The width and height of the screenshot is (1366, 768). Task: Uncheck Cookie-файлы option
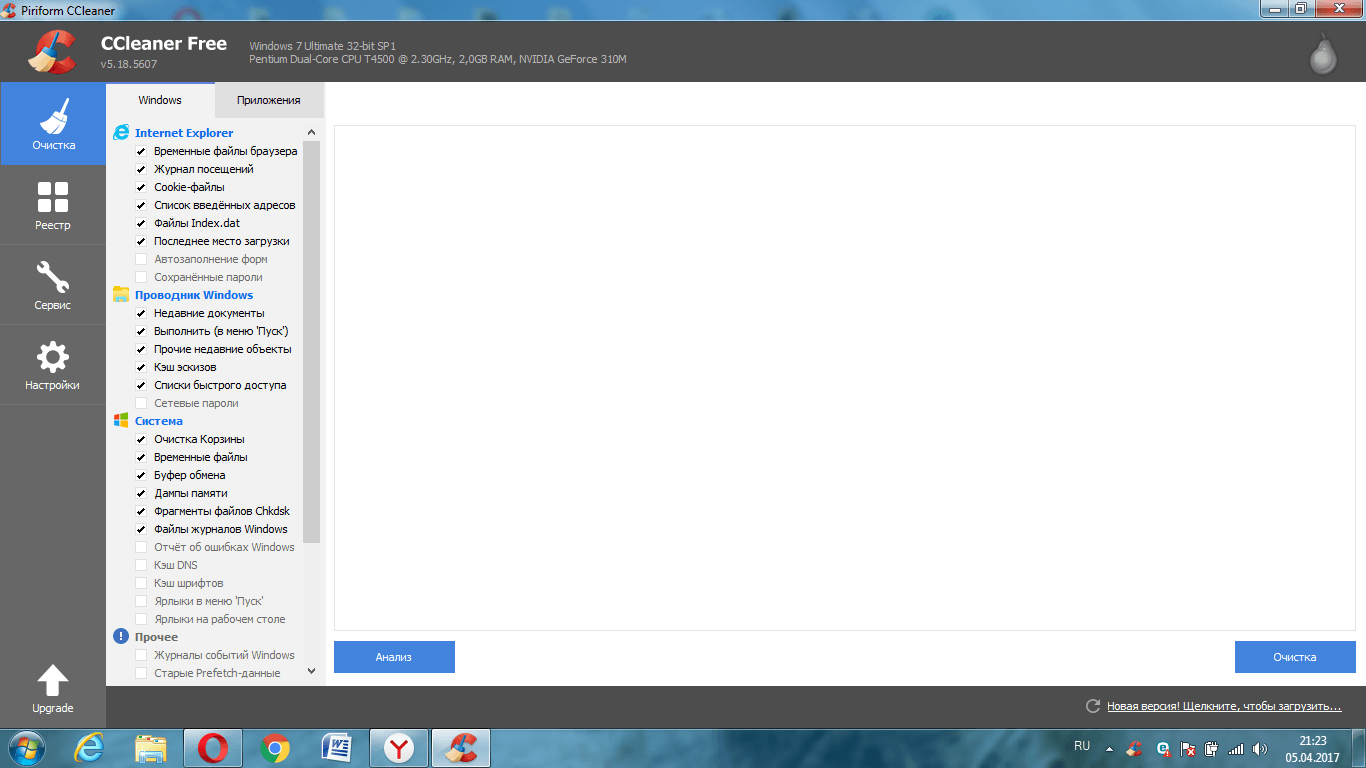coord(141,187)
